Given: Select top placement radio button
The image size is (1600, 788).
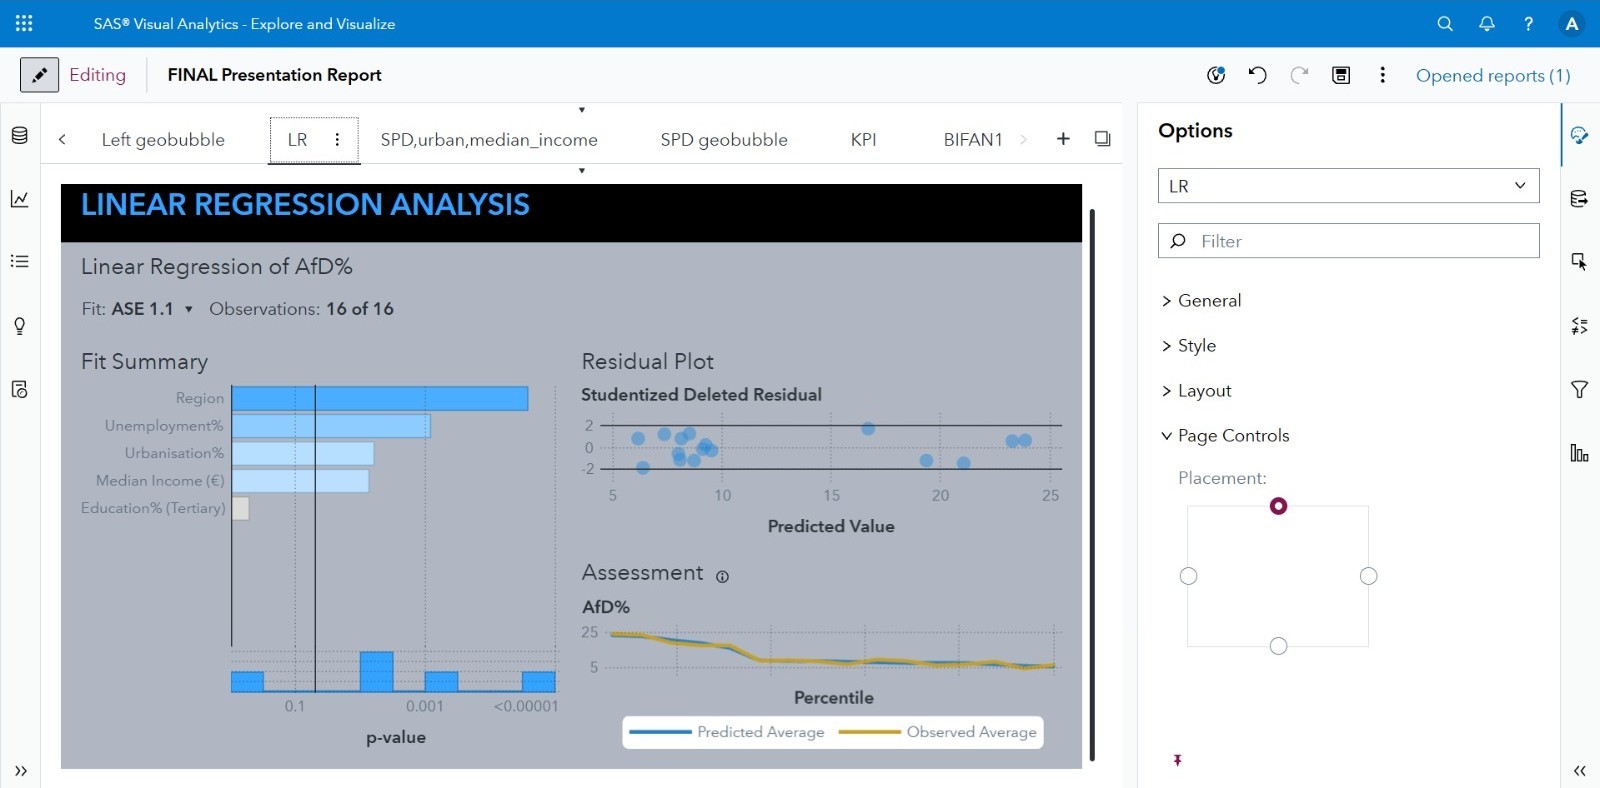Looking at the screenshot, I should [x=1278, y=506].
